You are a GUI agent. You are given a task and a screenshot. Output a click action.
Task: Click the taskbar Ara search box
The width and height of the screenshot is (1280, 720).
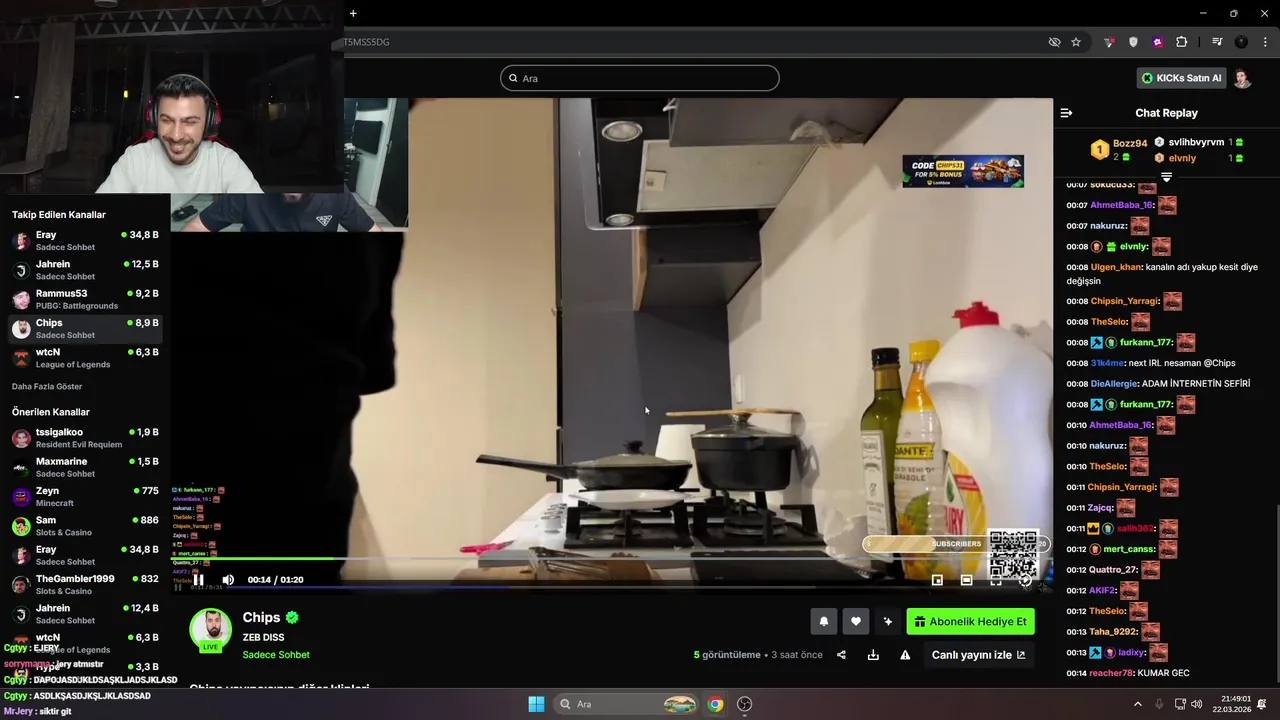(x=628, y=704)
